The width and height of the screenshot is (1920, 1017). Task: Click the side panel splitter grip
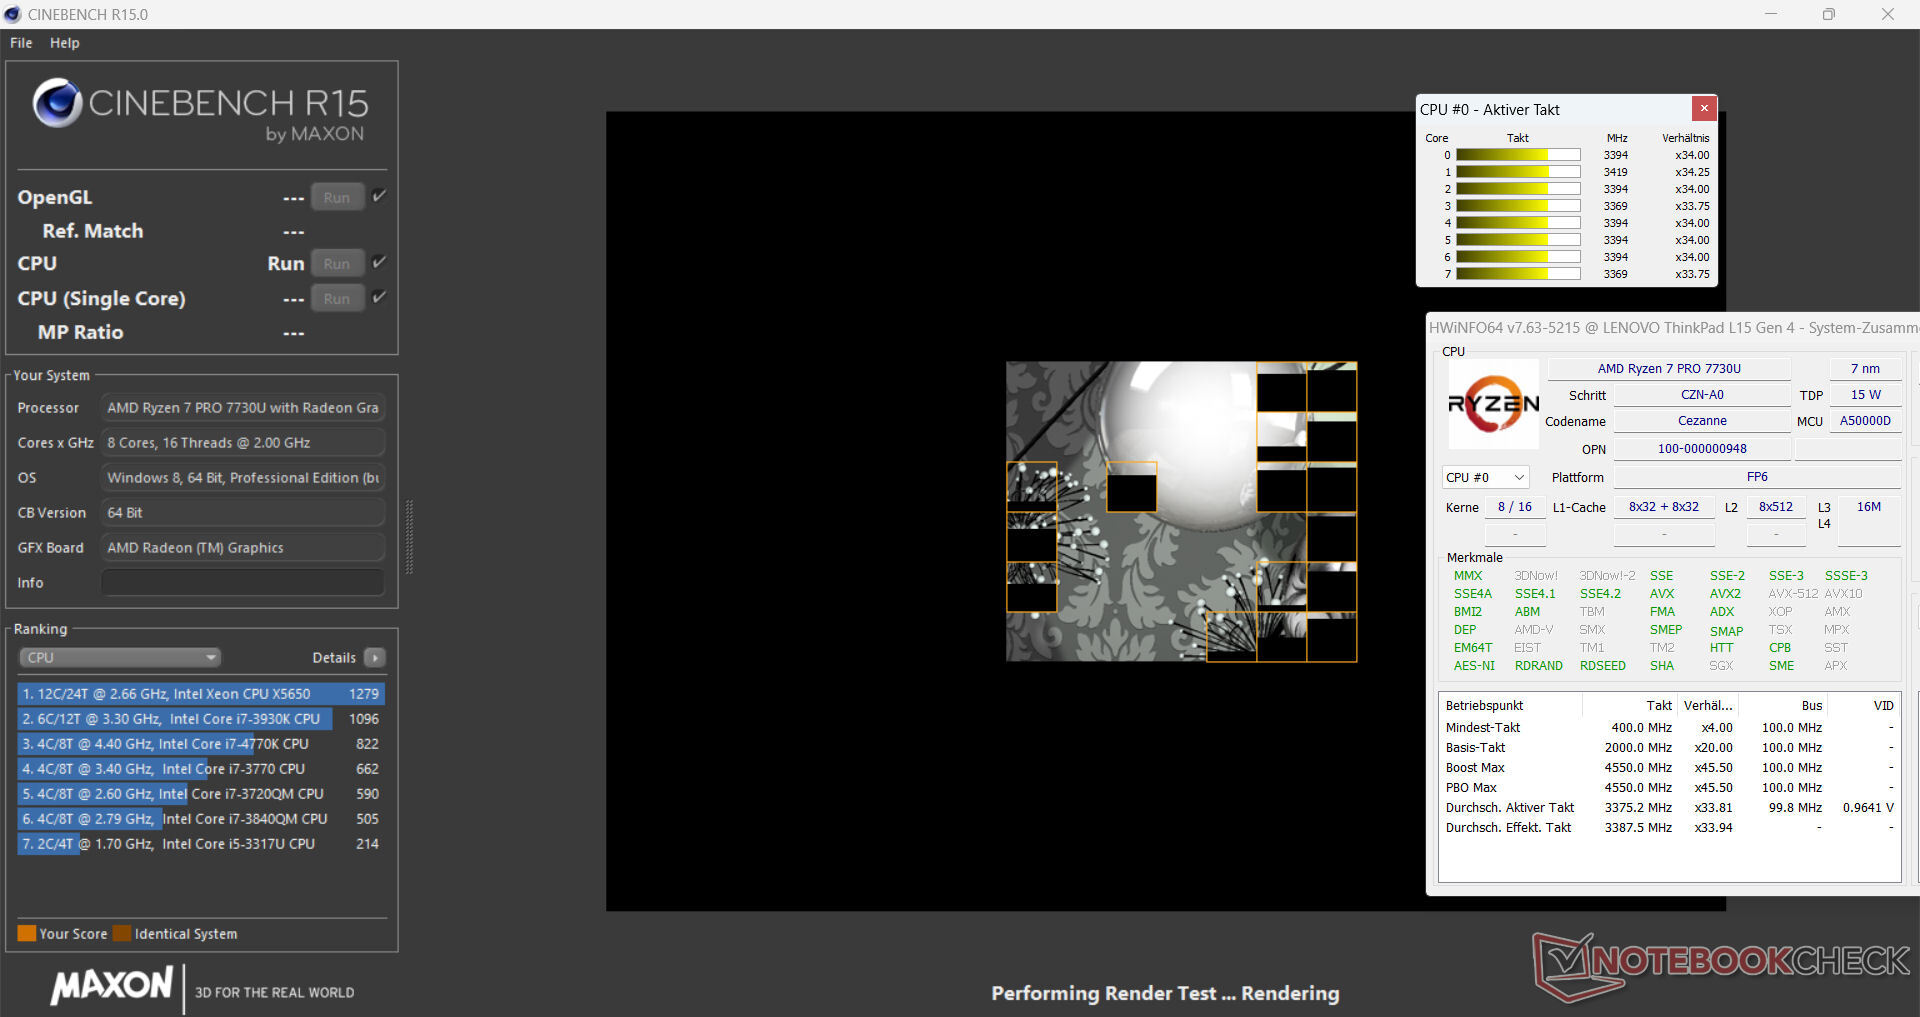408,537
